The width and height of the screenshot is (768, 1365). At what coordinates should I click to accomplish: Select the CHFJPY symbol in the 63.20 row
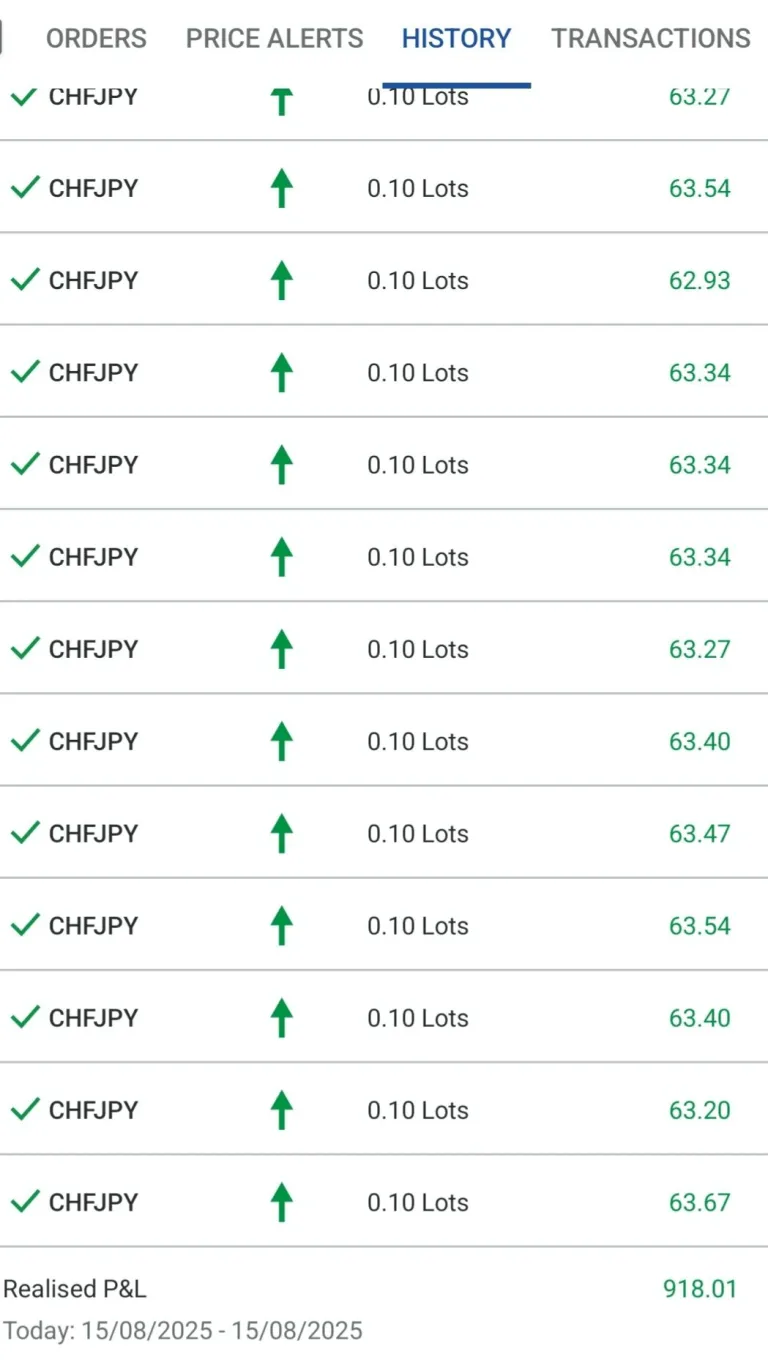[93, 1109]
